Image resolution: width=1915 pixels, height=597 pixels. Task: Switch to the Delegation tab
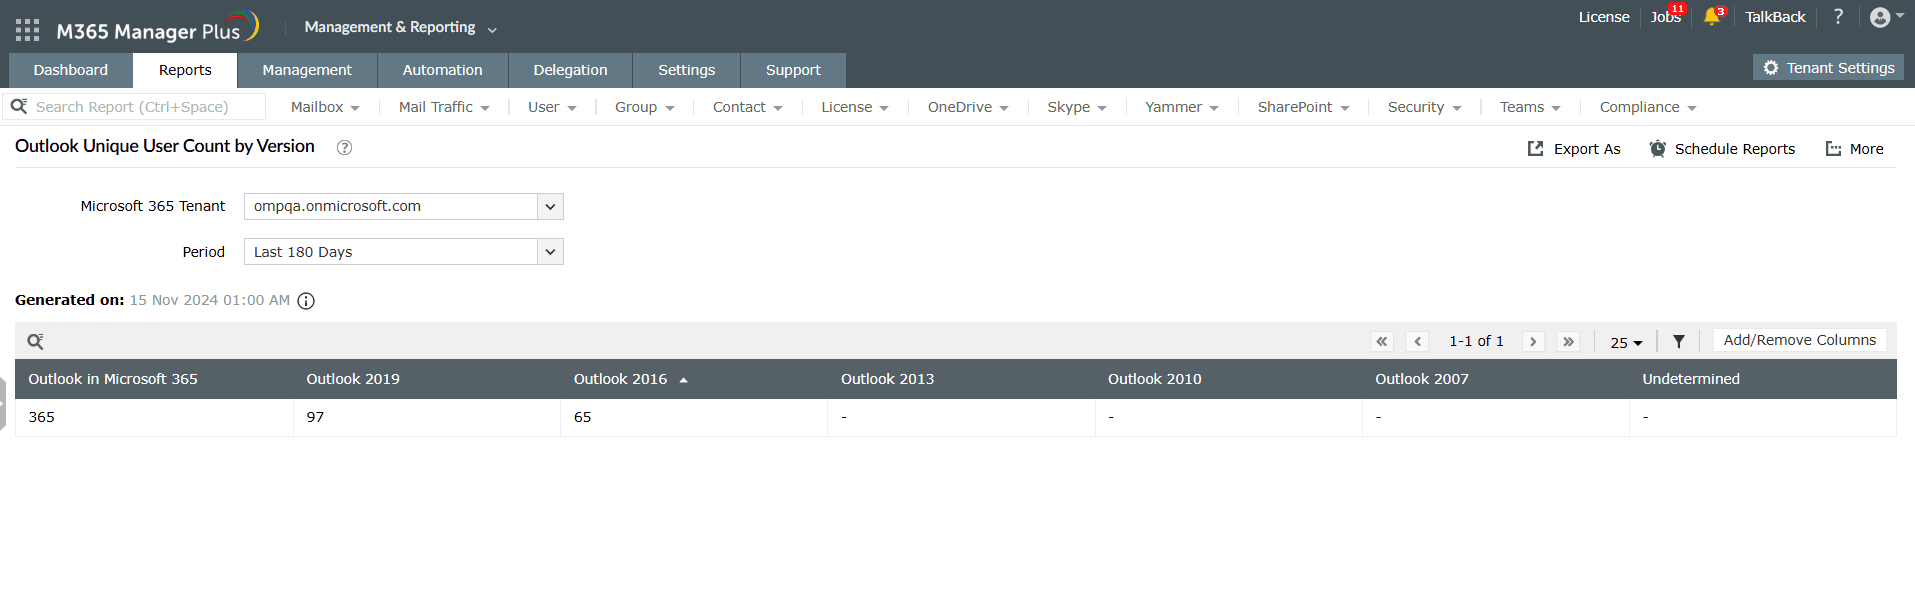[570, 70]
